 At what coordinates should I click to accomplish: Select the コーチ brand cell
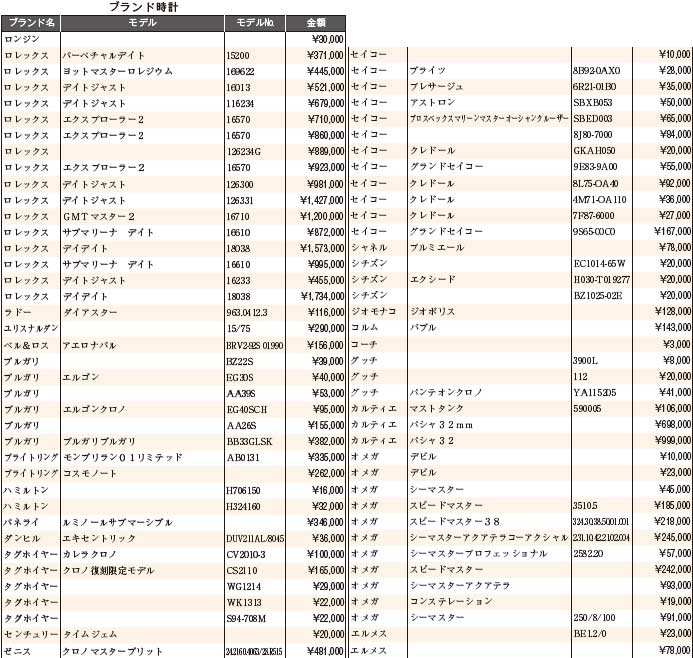tap(364, 344)
